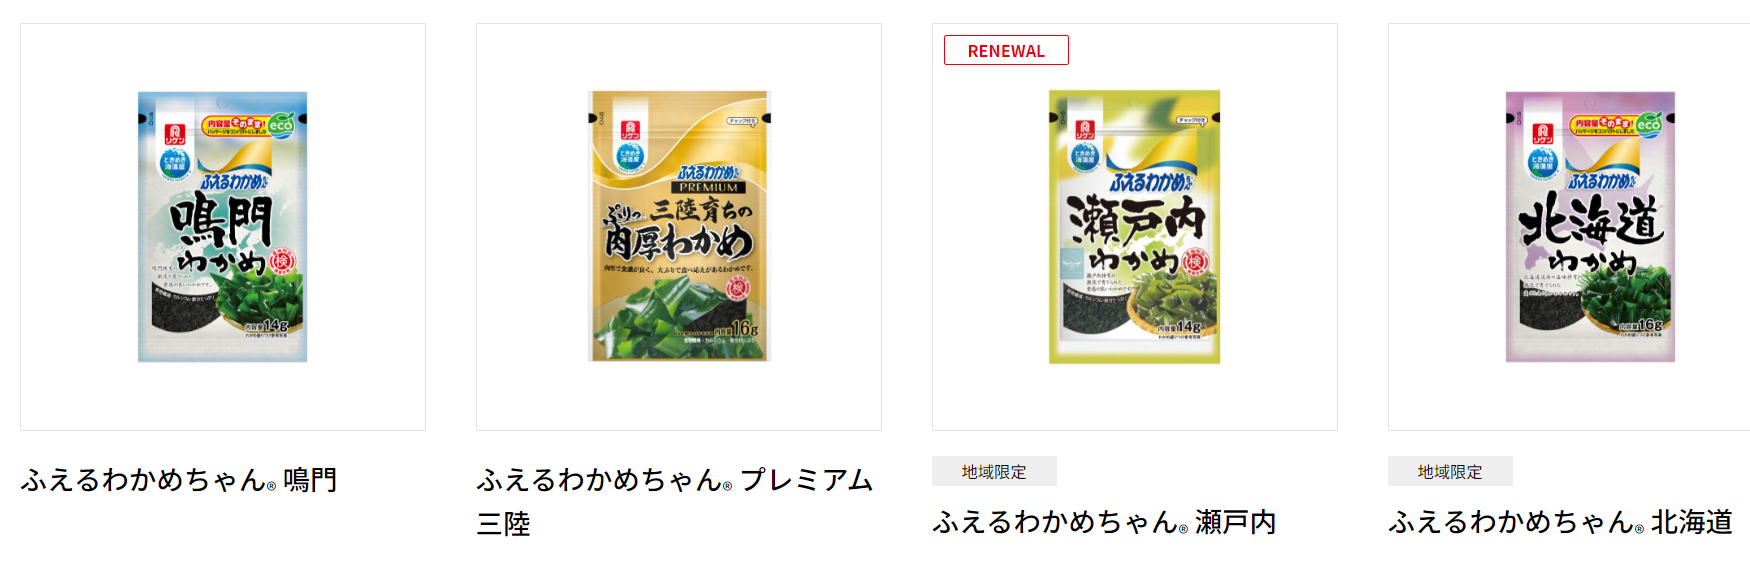Click the eco badge on the 鳴門 package
The height and width of the screenshot is (576, 1750).
281,125
